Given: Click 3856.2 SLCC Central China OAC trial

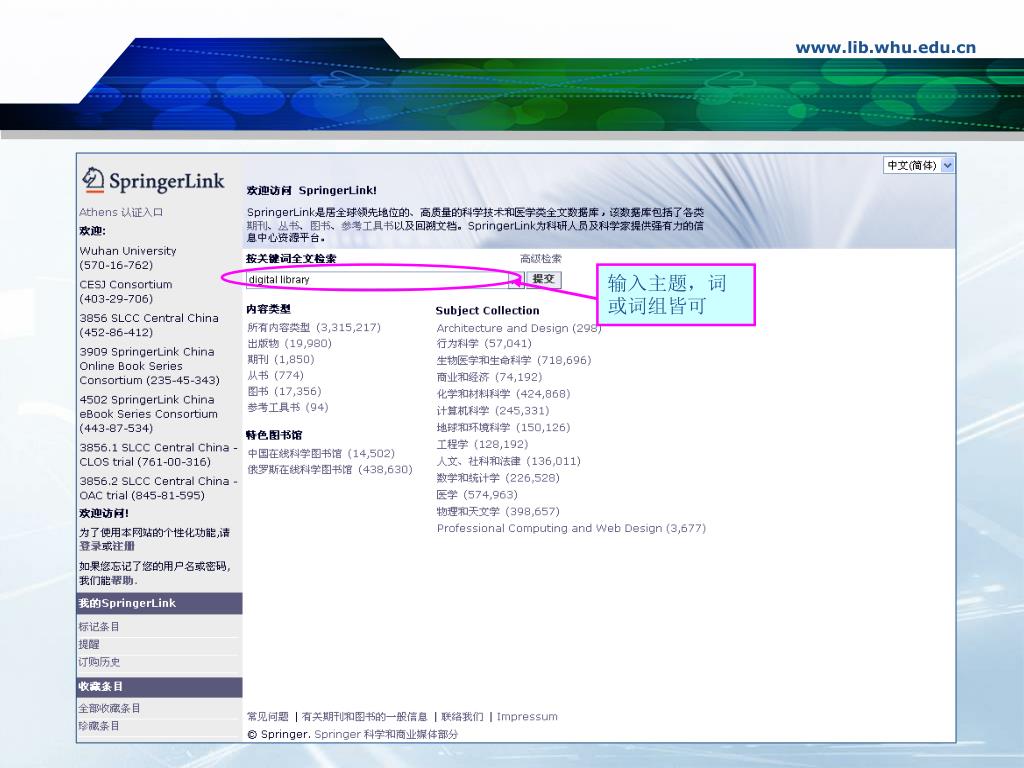Looking at the screenshot, I should click(x=158, y=488).
